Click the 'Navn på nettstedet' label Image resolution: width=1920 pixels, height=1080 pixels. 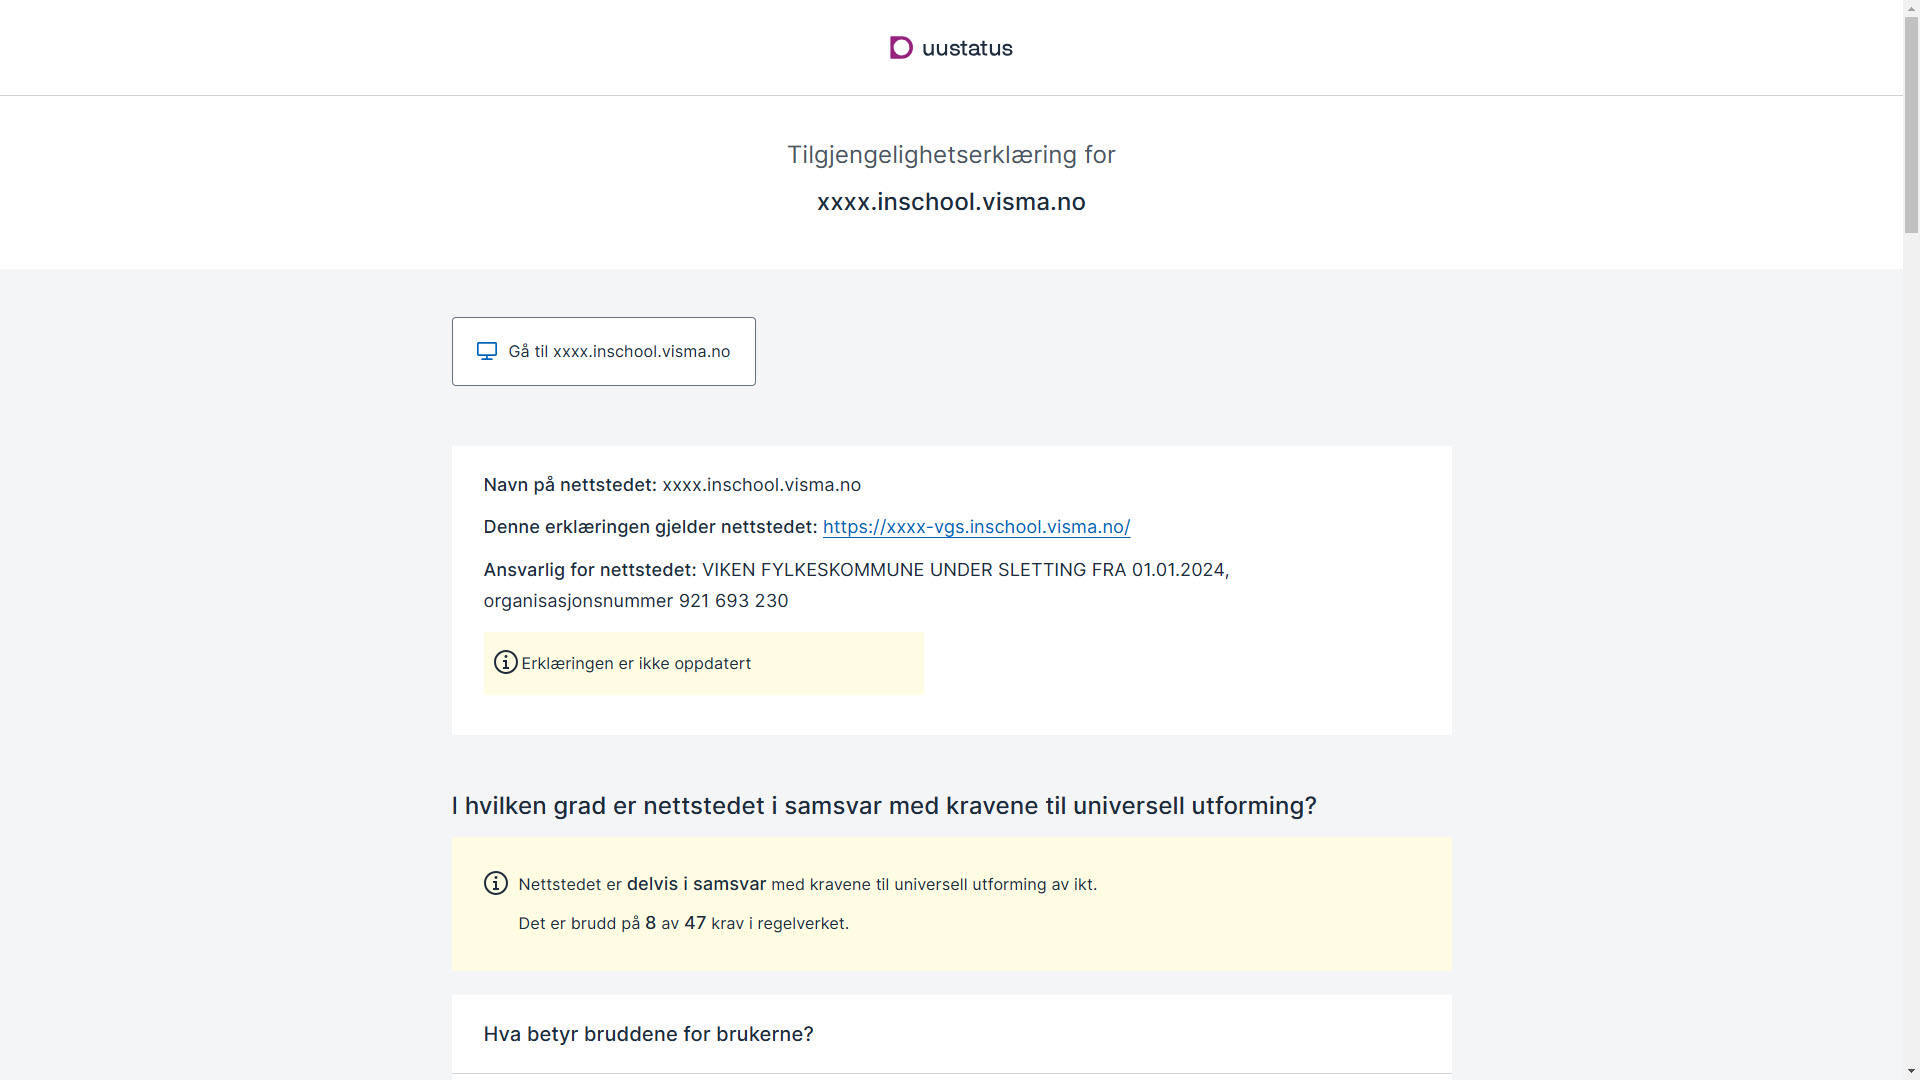point(570,485)
